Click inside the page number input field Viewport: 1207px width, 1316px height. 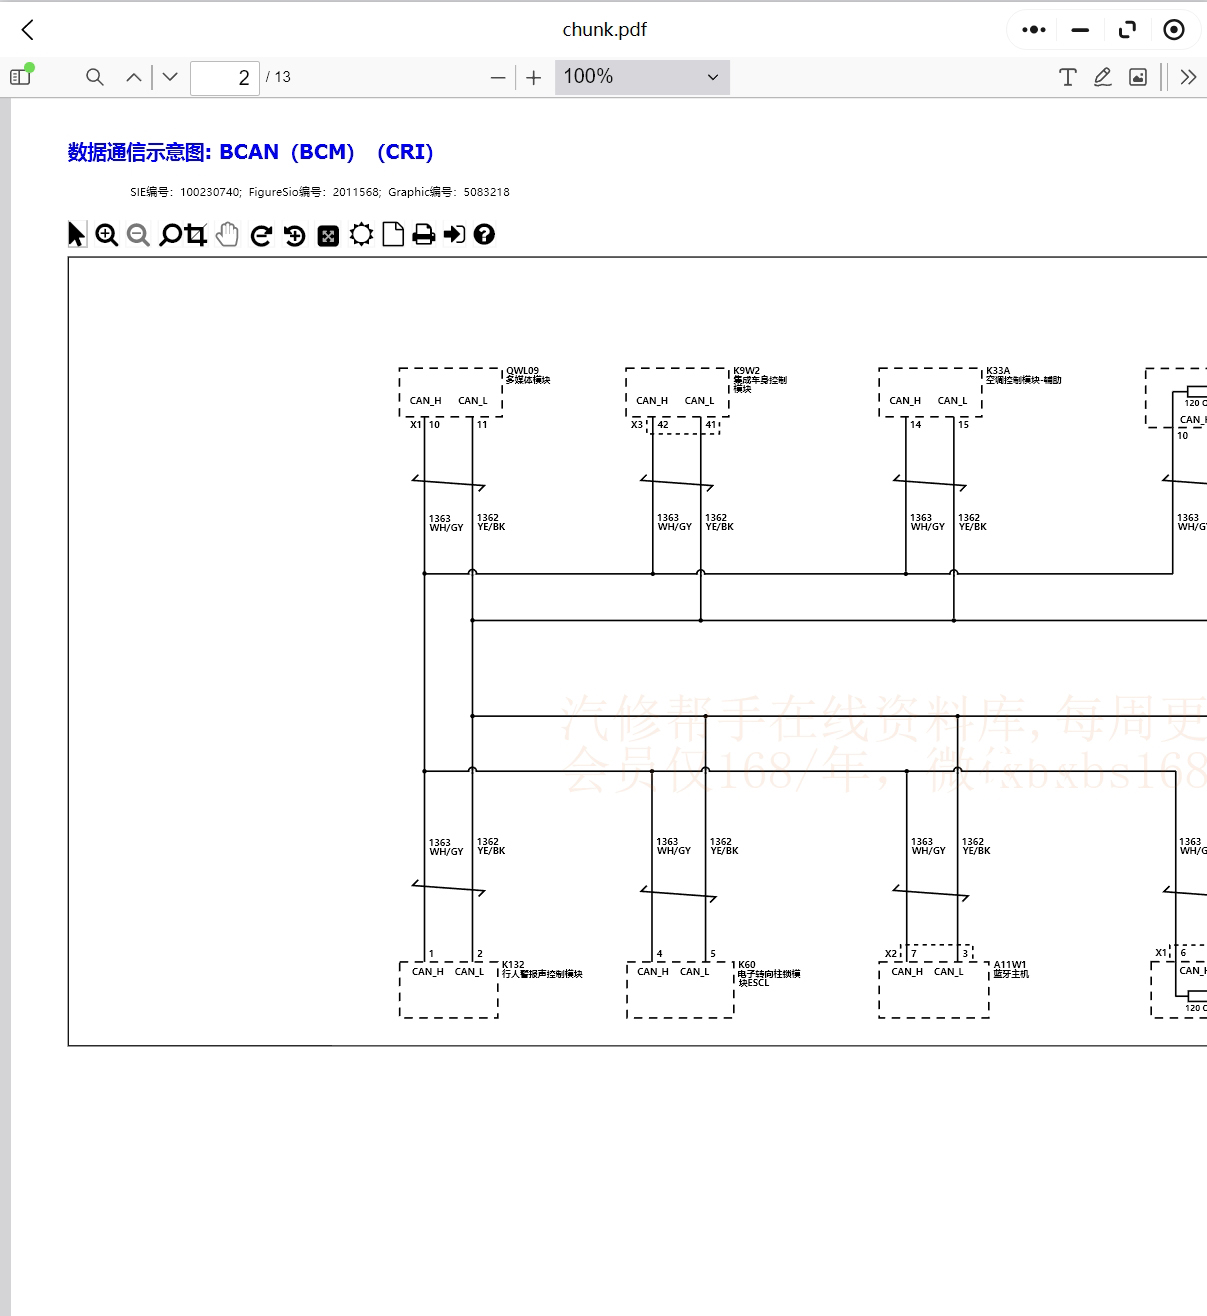pyautogui.click(x=224, y=77)
